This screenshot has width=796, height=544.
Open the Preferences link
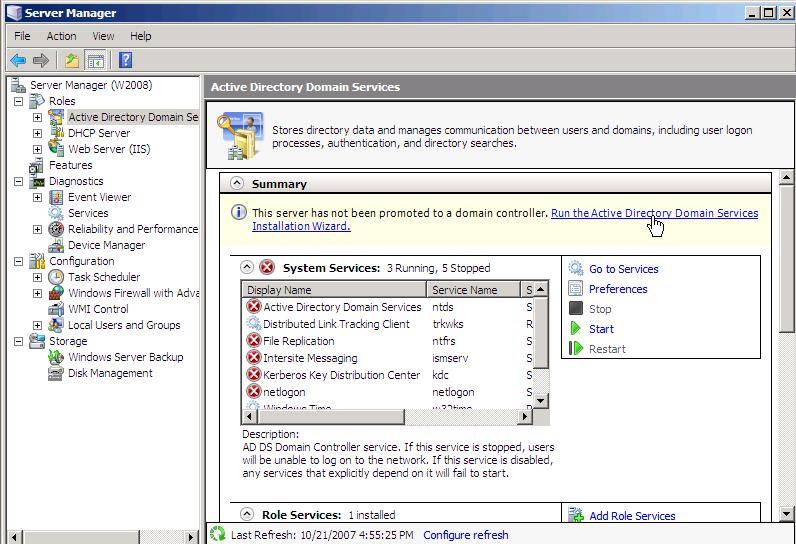pos(618,289)
